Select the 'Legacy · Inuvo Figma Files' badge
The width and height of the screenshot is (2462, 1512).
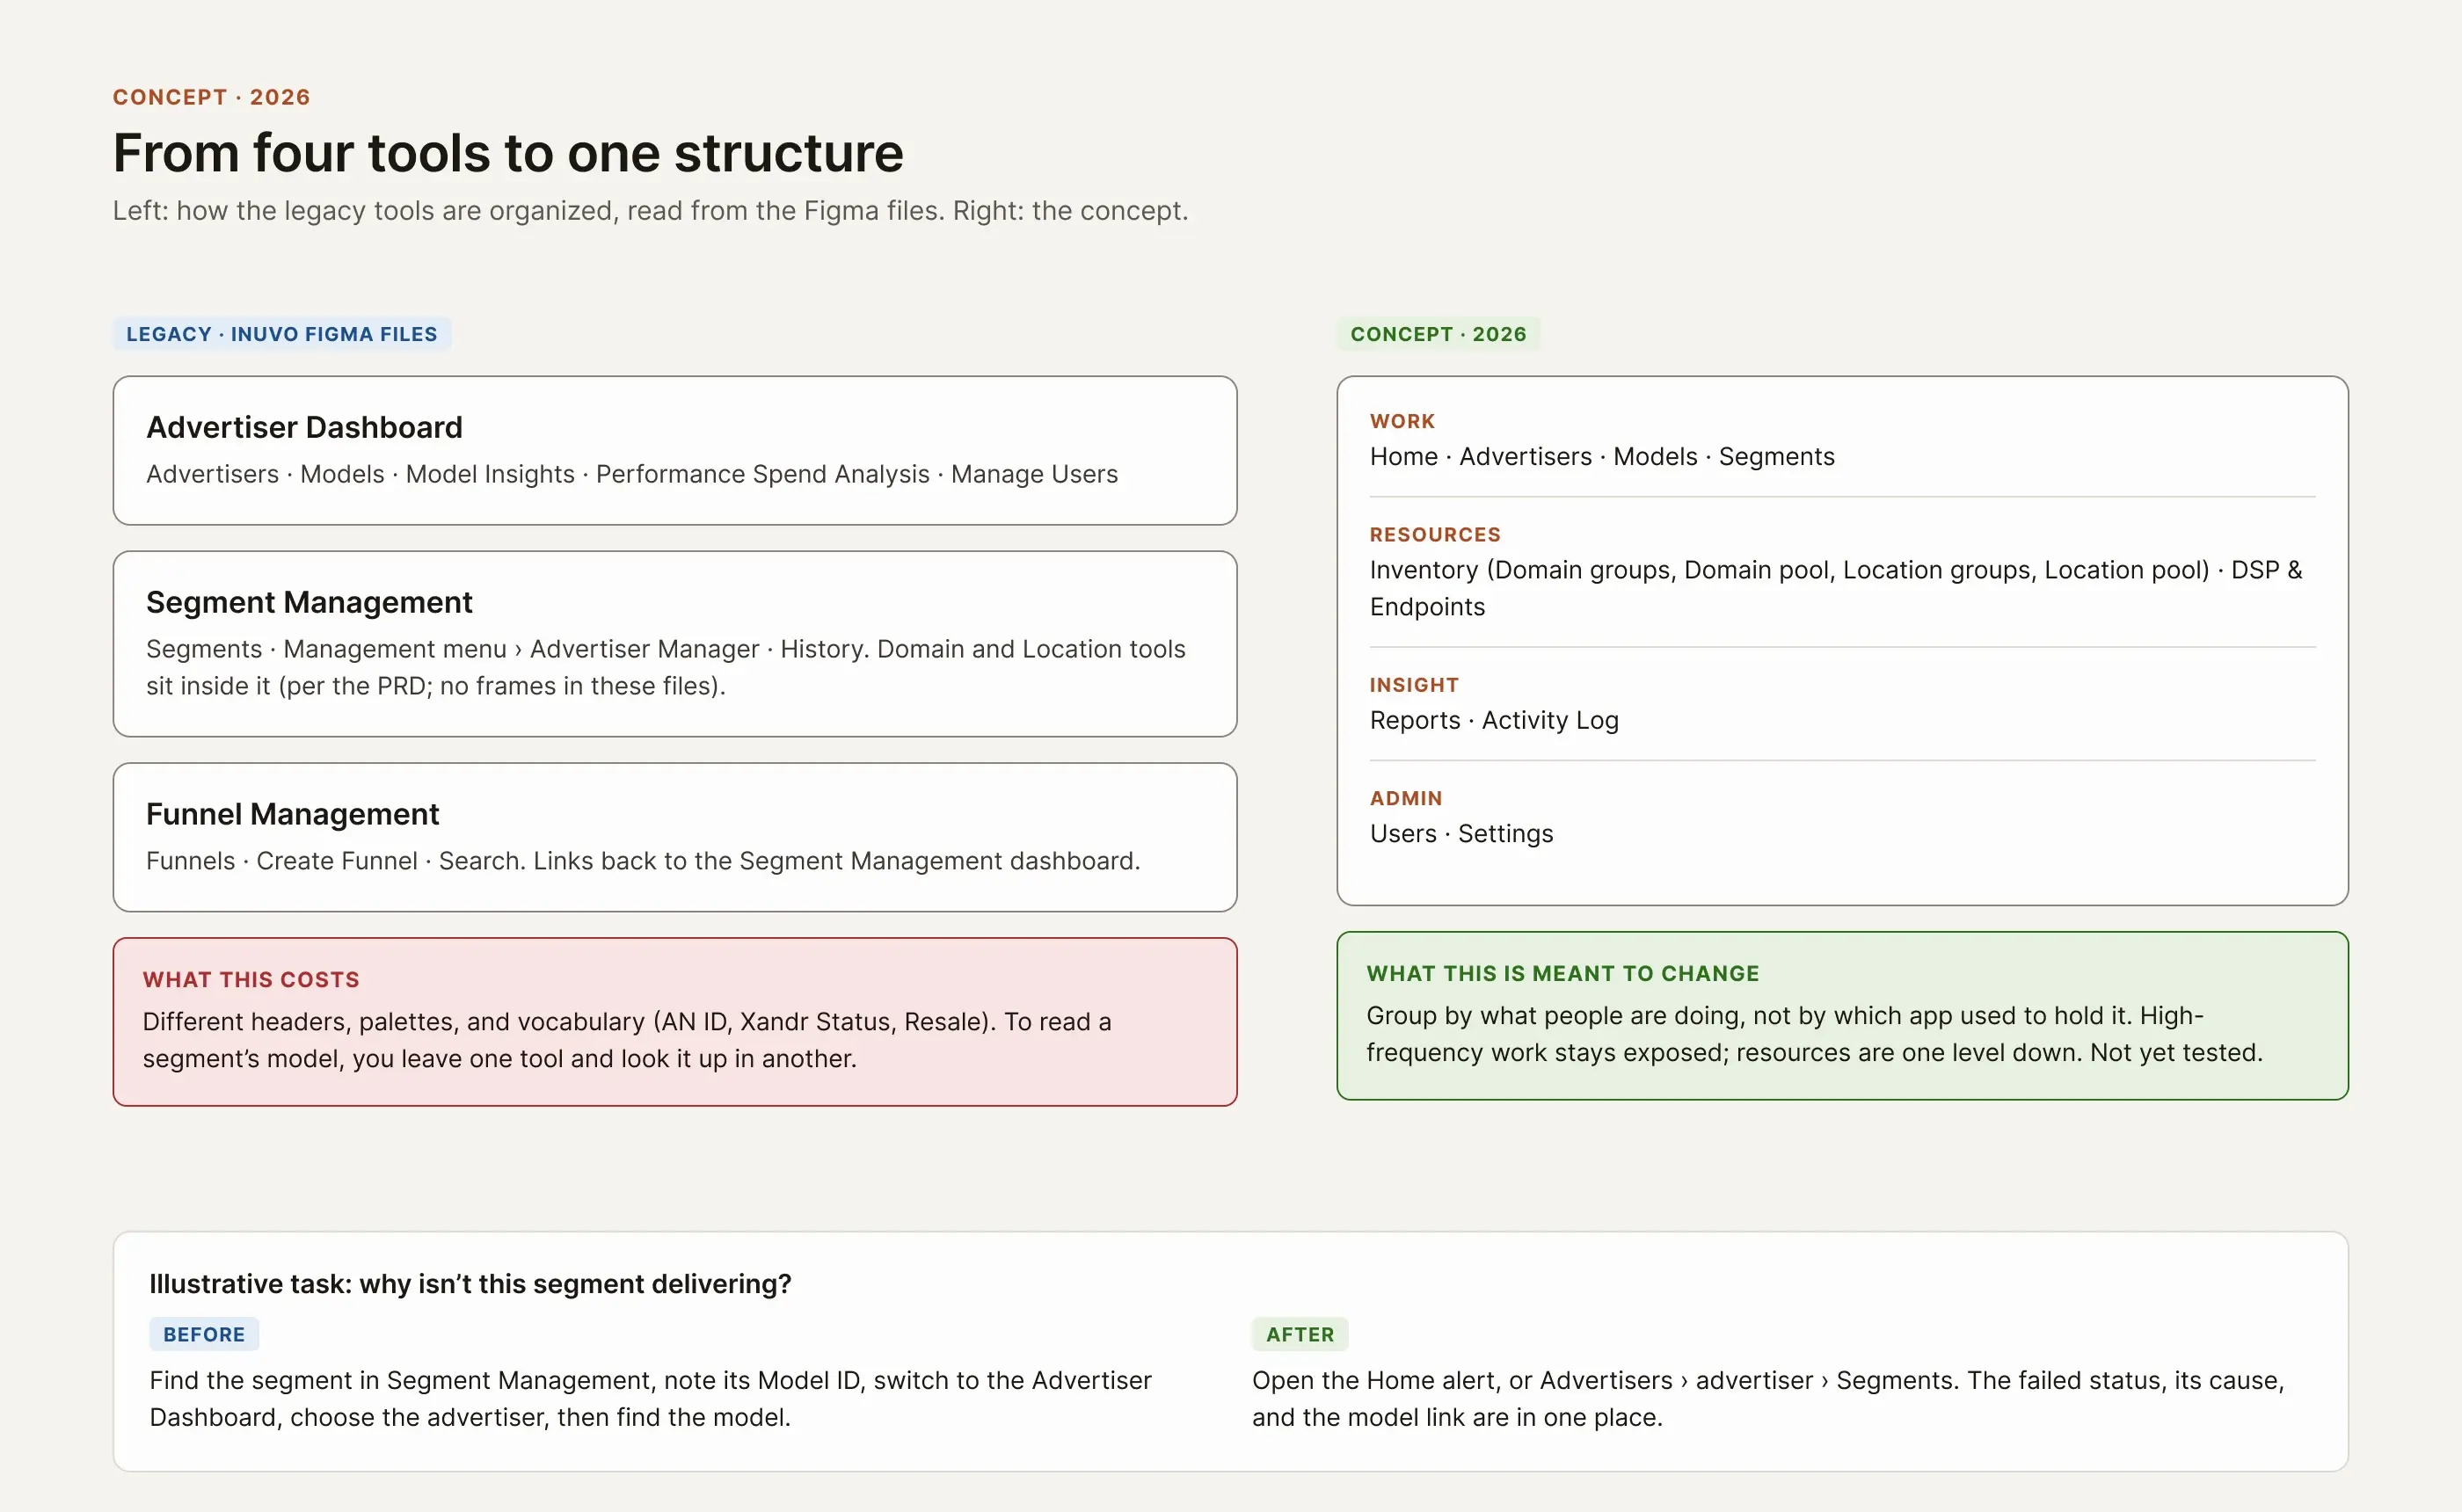(x=282, y=334)
